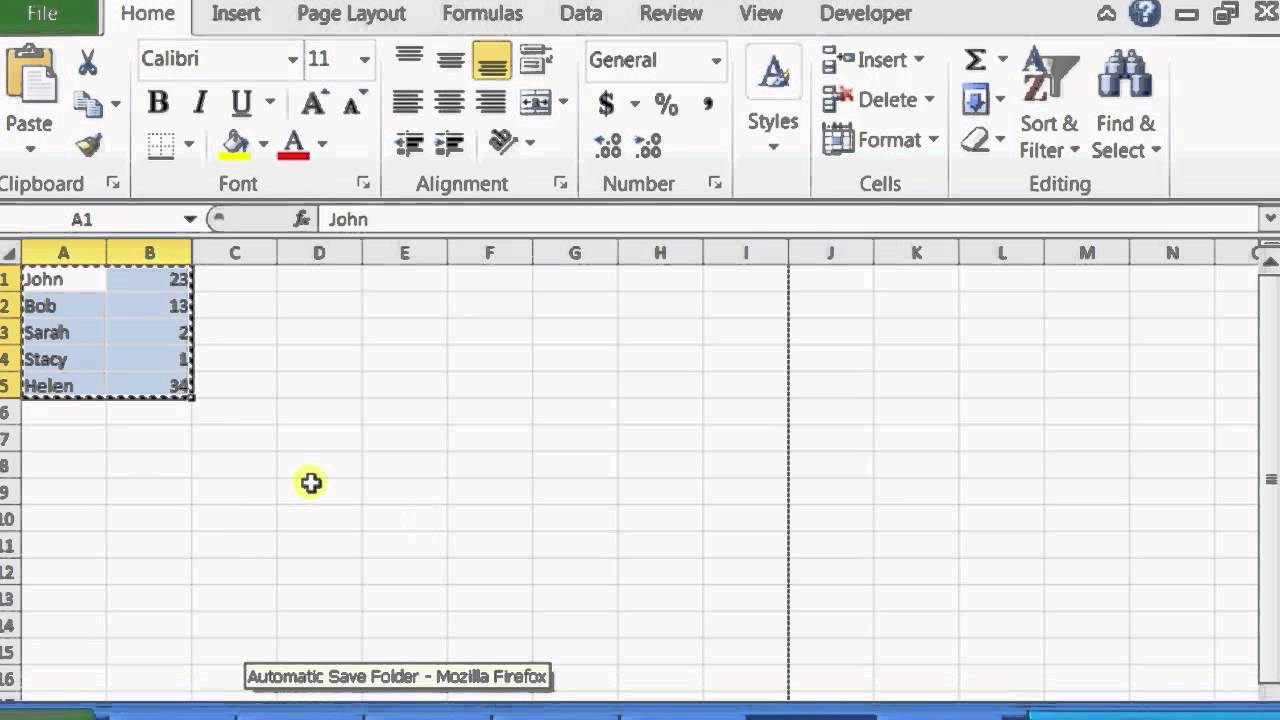Image resolution: width=1280 pixels, height=720 pixels.
Task: Open the Delete cells dropdown
Action: [929, 100]
